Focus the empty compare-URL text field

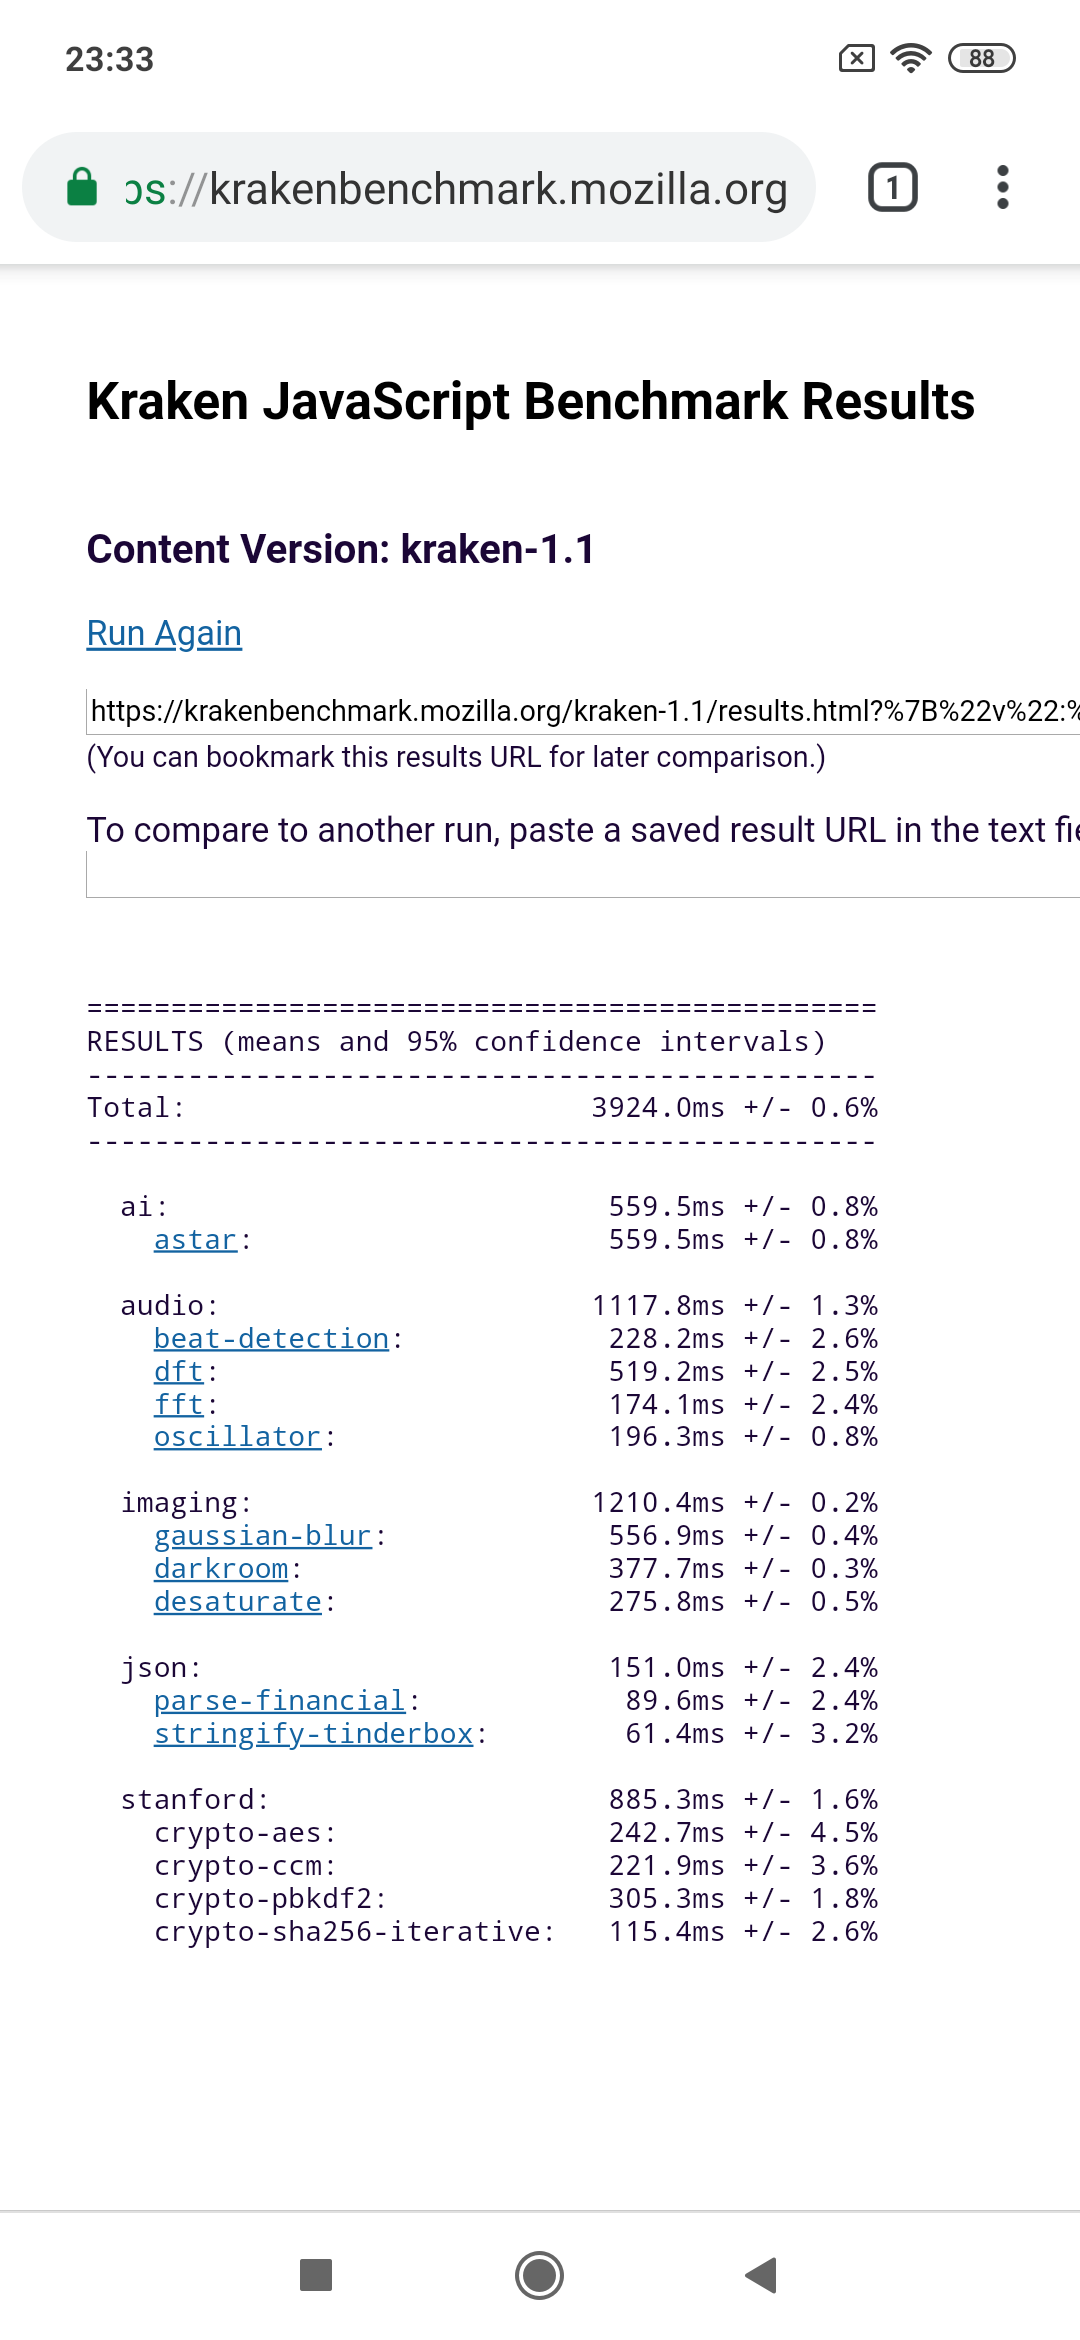point(582,876)
